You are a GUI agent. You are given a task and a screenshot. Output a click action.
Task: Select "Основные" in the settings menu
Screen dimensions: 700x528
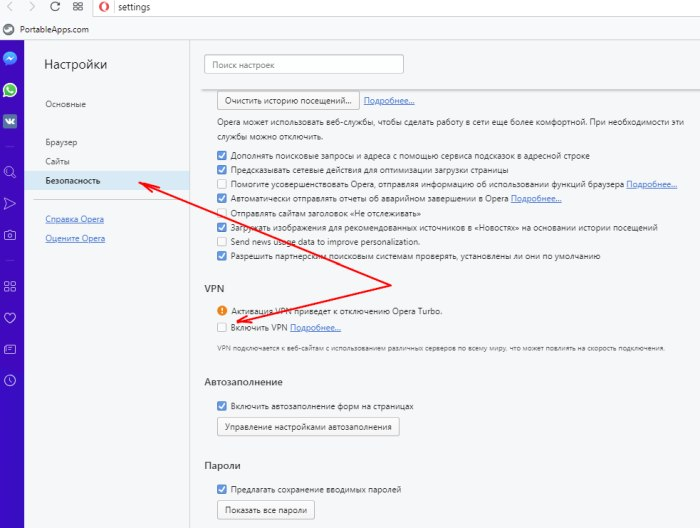click(x=66, y=104)
